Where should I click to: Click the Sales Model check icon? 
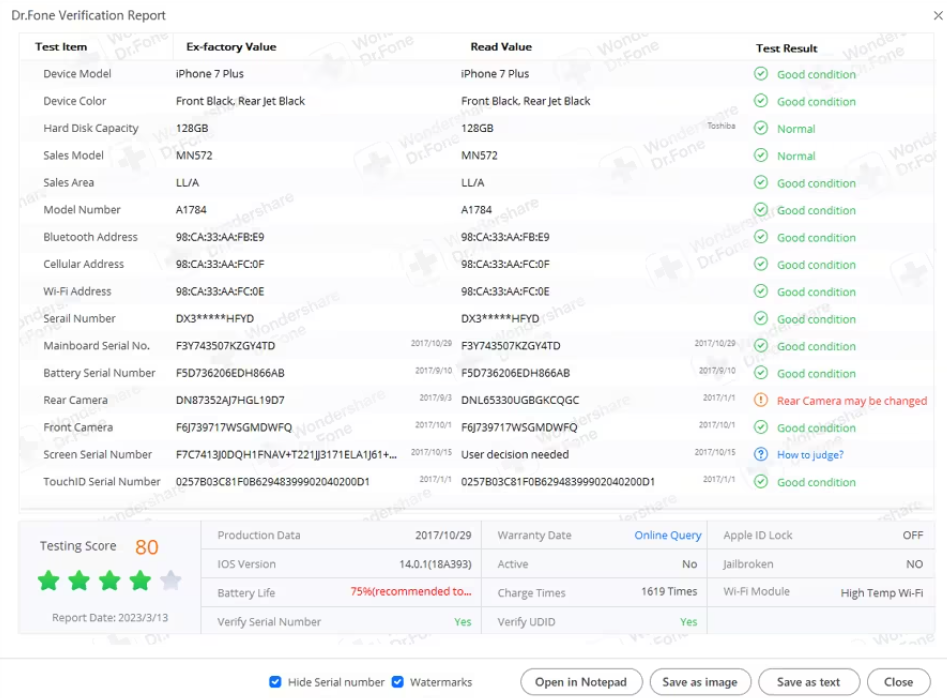pos(761,155)
